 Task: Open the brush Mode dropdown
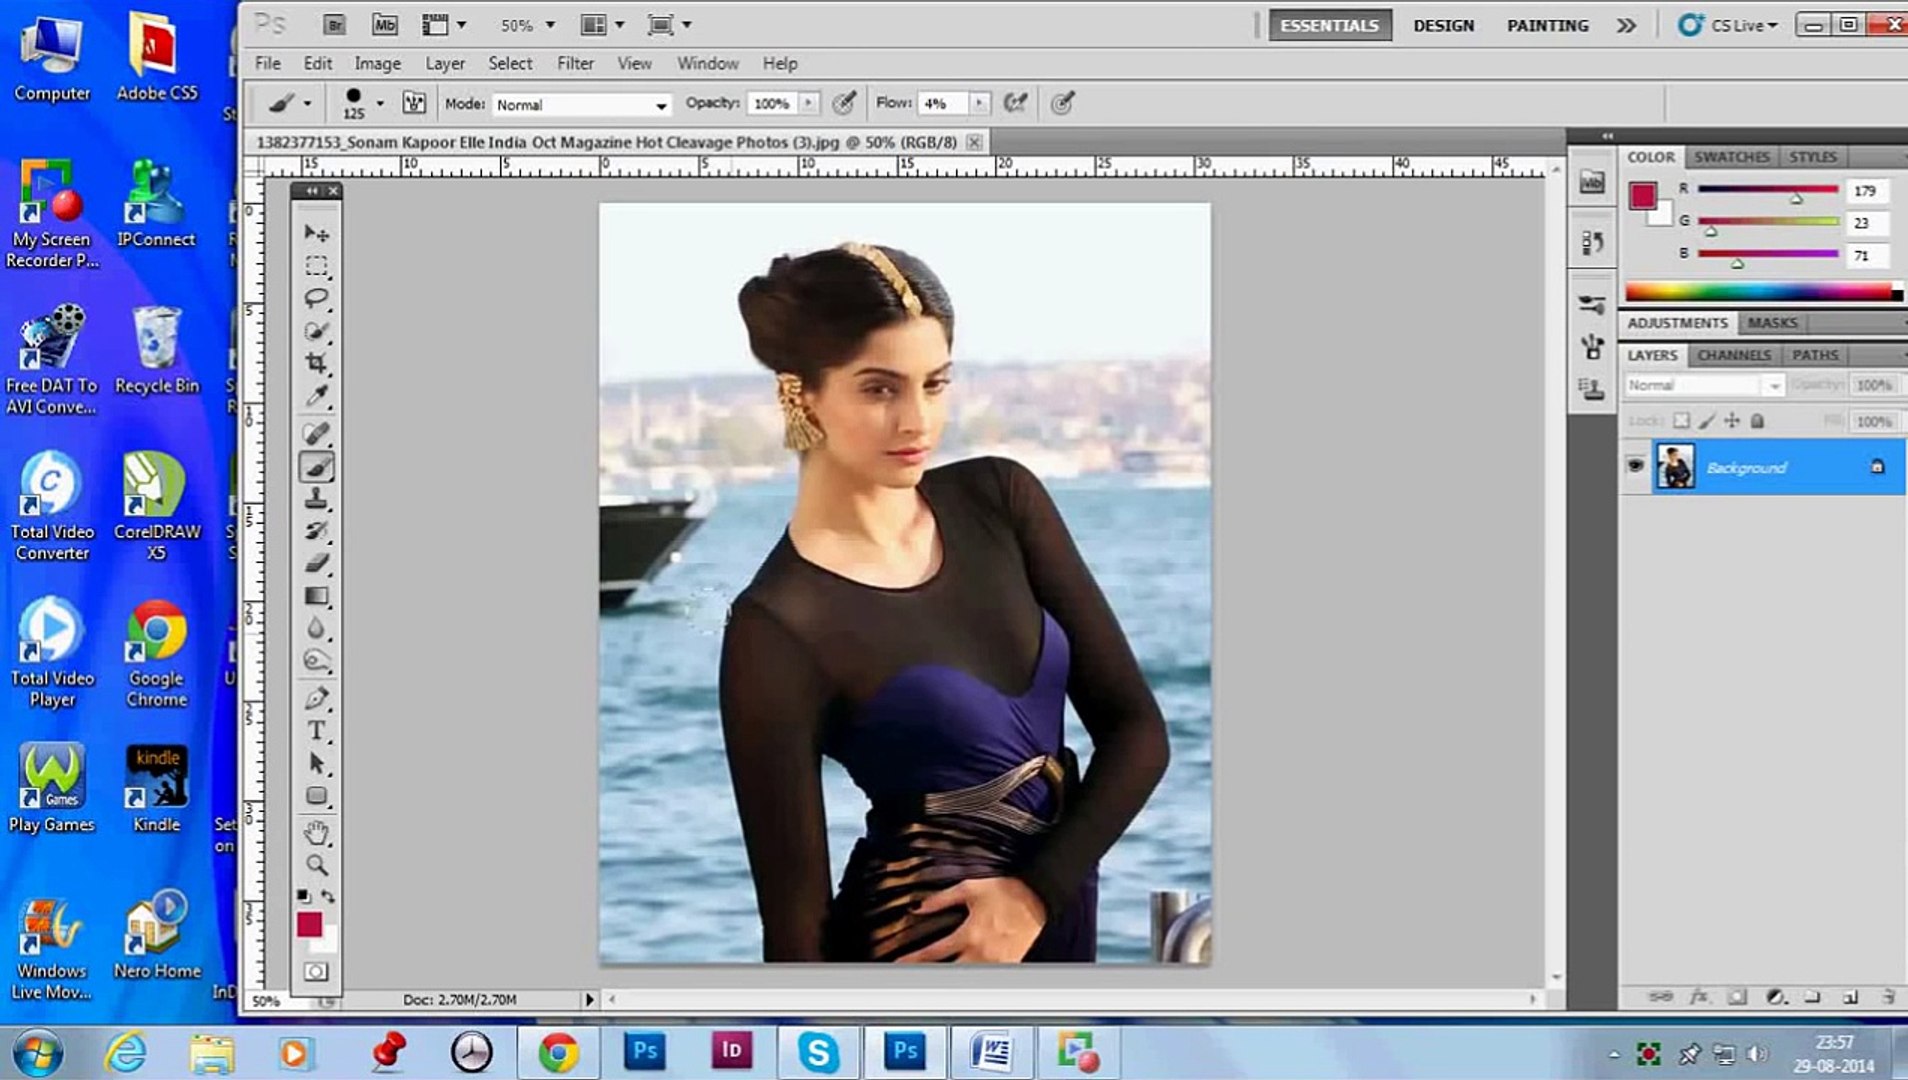click(581, 104)
